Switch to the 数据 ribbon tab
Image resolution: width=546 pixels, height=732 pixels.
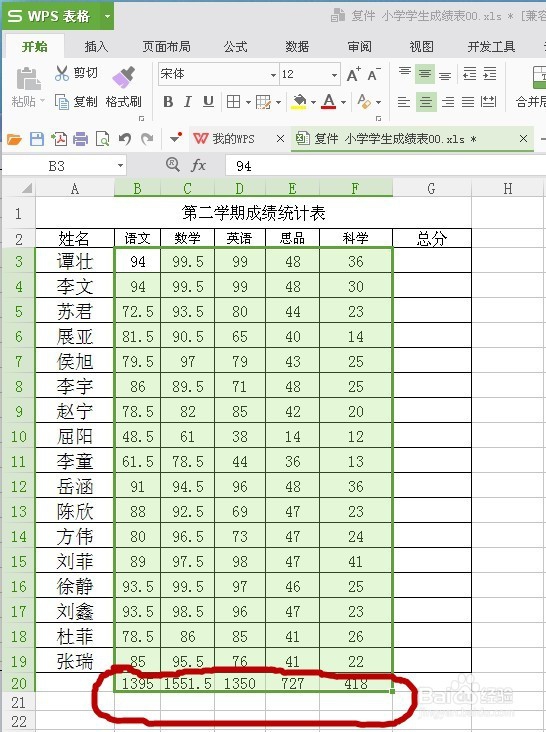click(297, 47)
